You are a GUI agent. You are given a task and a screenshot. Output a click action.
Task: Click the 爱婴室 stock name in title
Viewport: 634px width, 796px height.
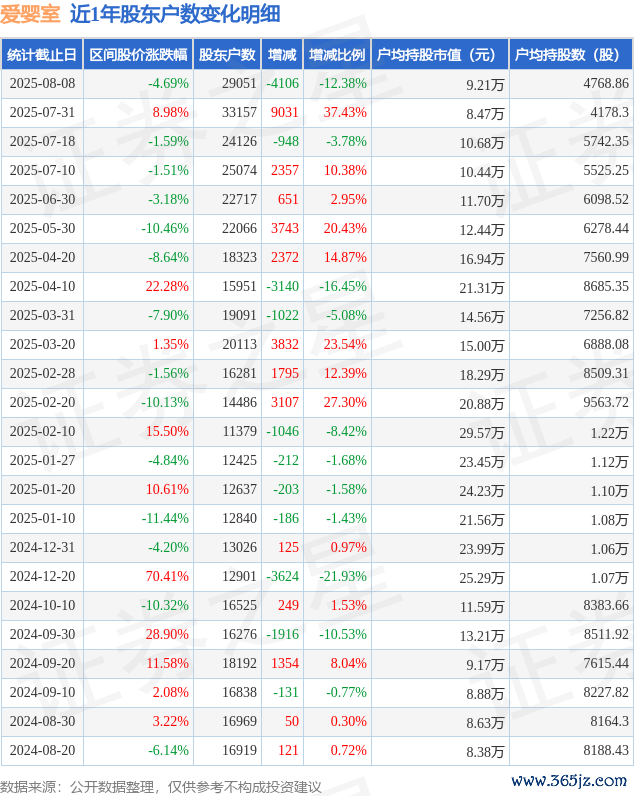30,14
